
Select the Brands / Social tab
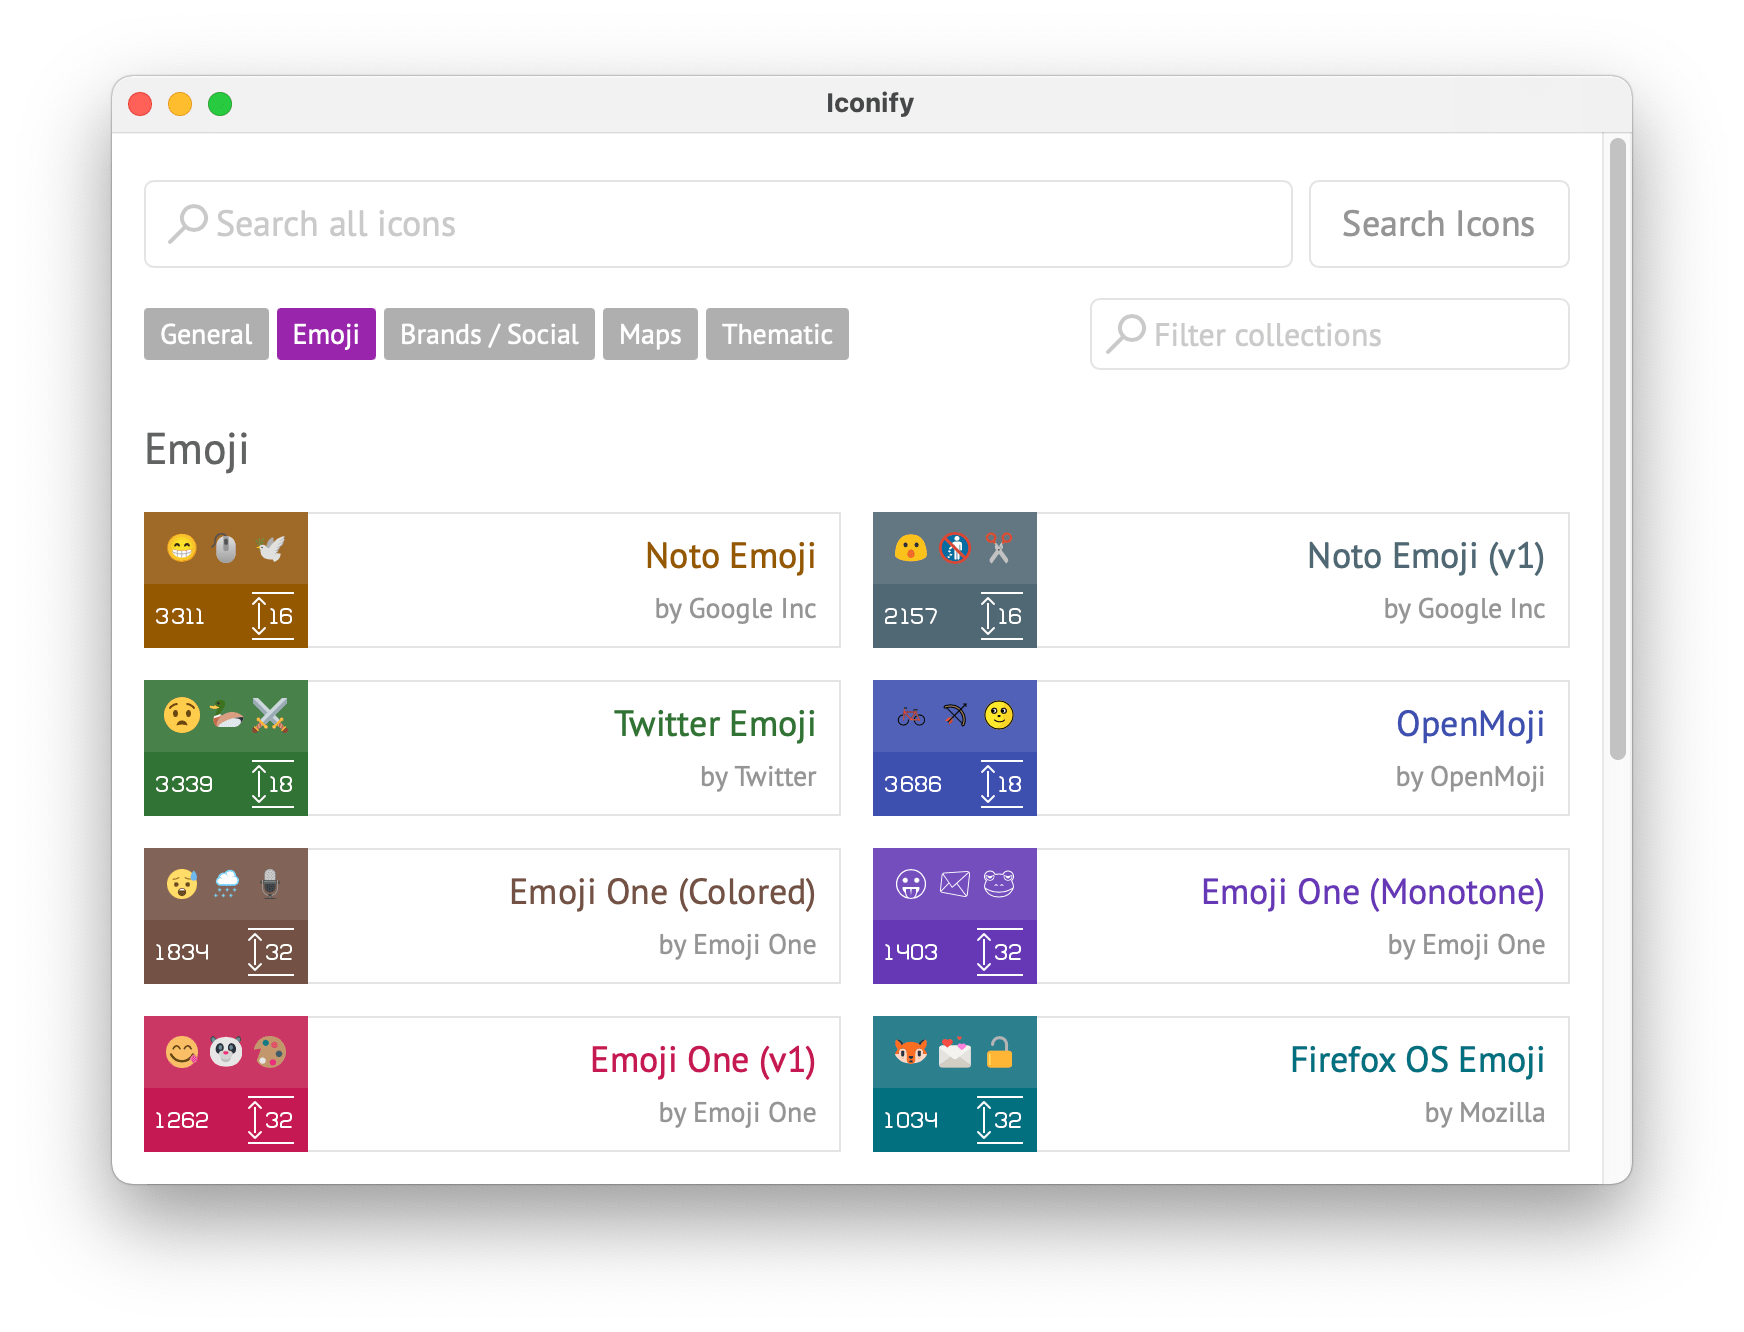489,334
